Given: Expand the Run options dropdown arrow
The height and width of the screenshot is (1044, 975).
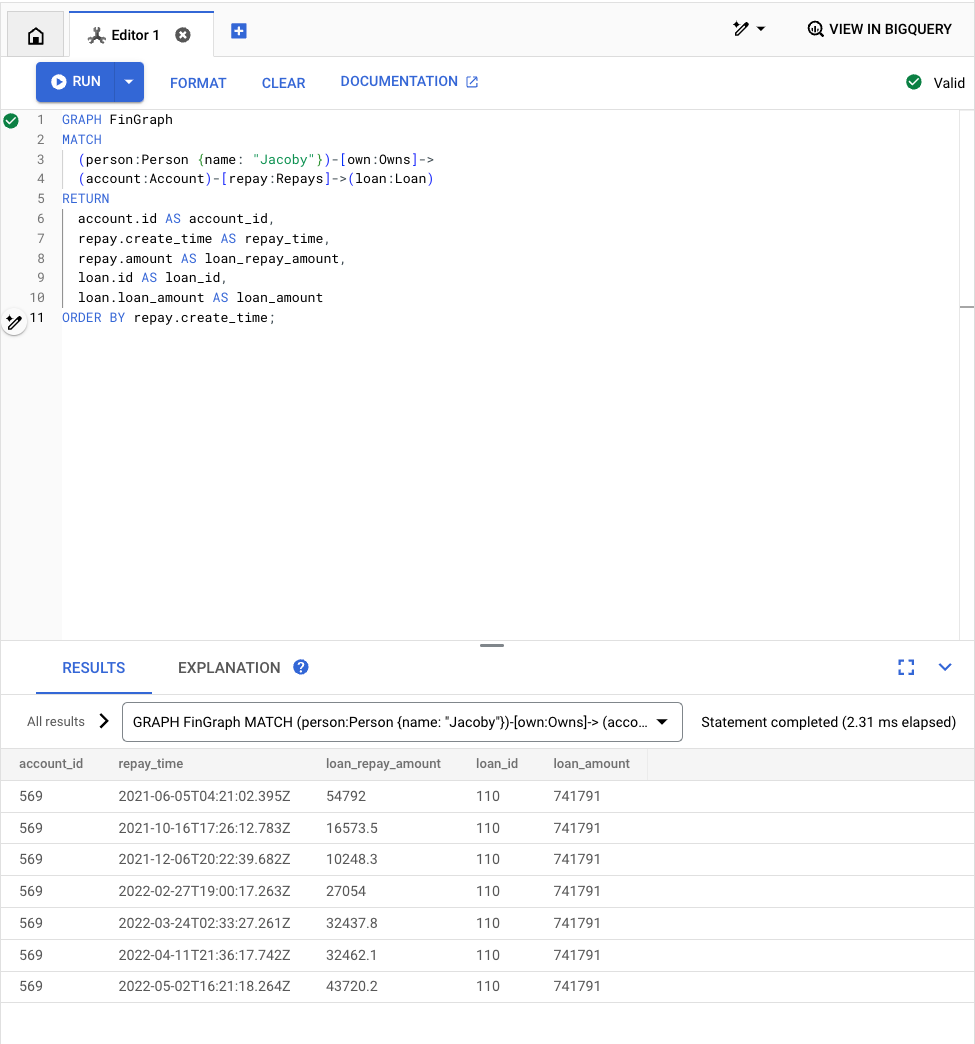Looking at the screenshot, I should click(129, 82).
